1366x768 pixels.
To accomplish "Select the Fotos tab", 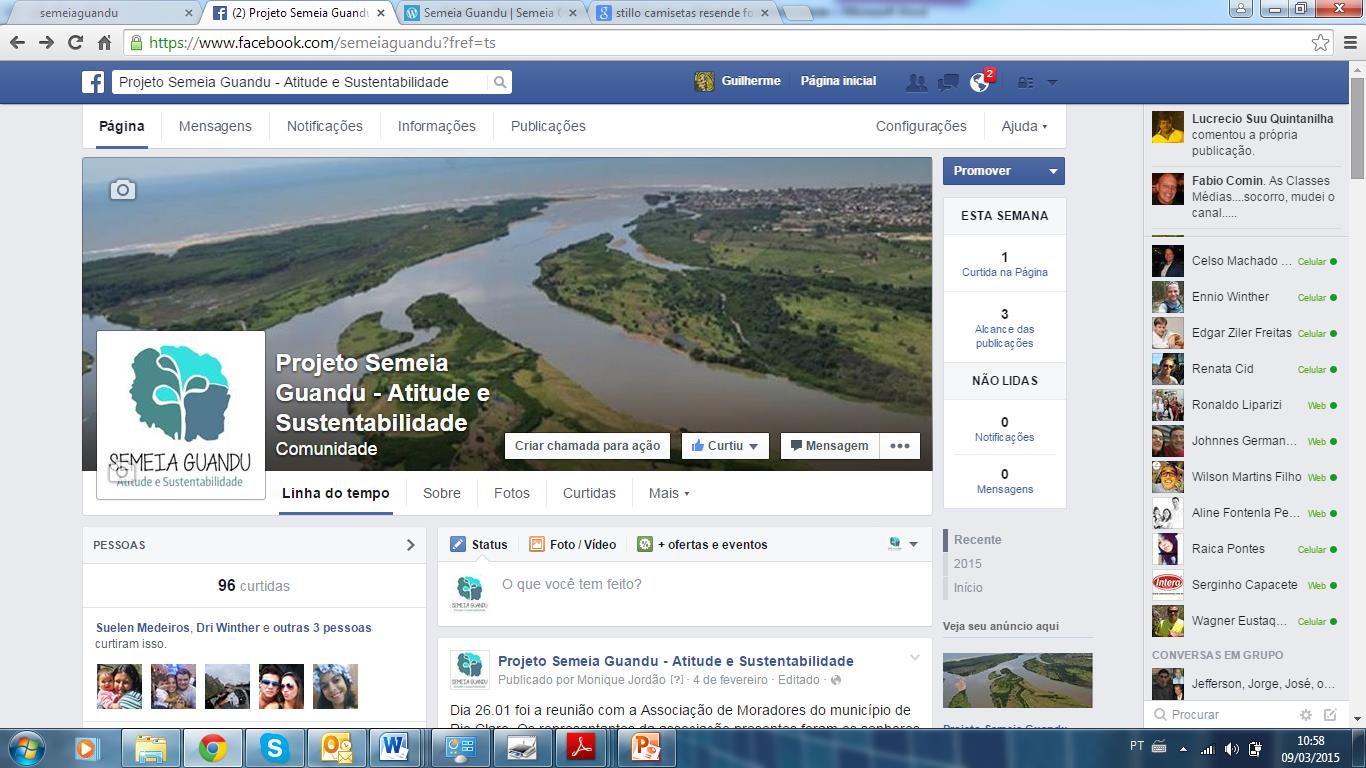I will tap(512, 493).
